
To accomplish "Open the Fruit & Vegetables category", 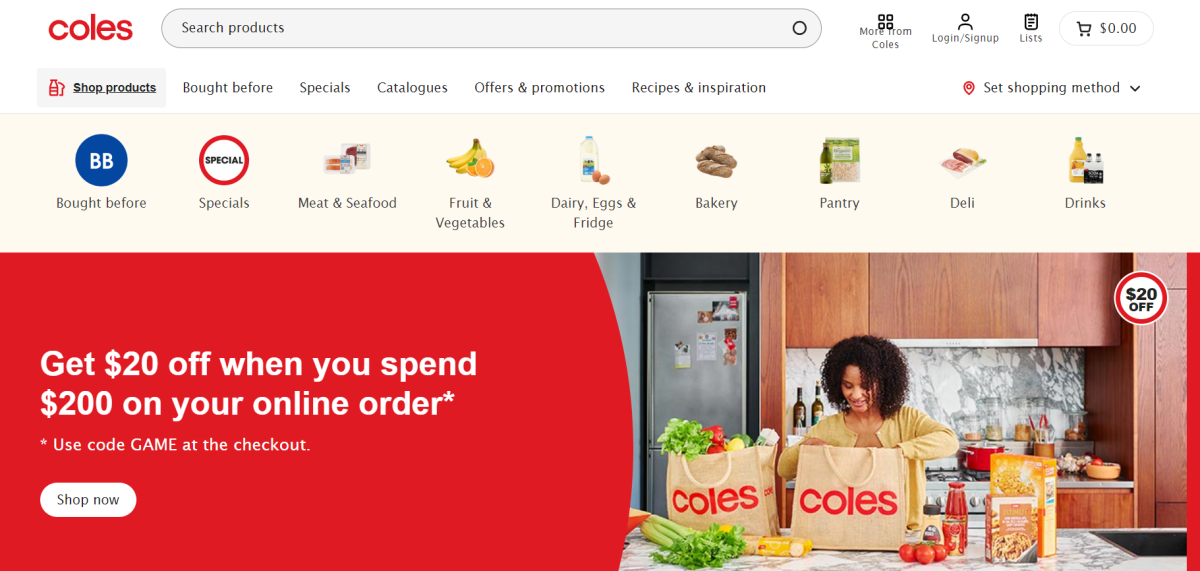I will (470, 183).
